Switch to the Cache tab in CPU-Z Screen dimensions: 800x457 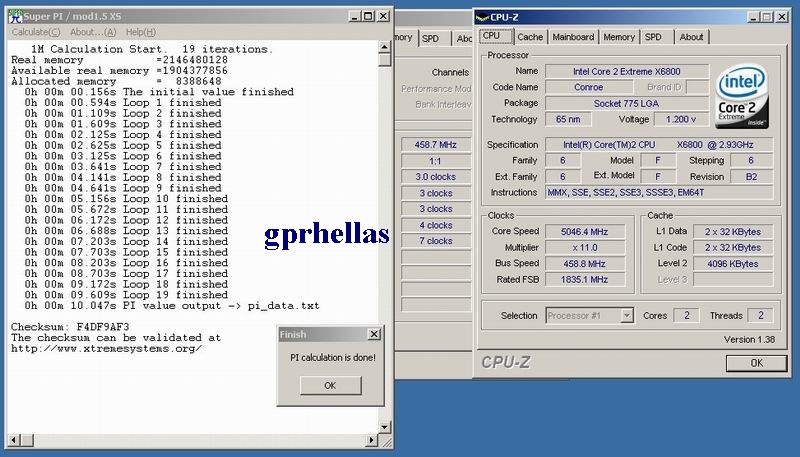click(x=530, y=37)
